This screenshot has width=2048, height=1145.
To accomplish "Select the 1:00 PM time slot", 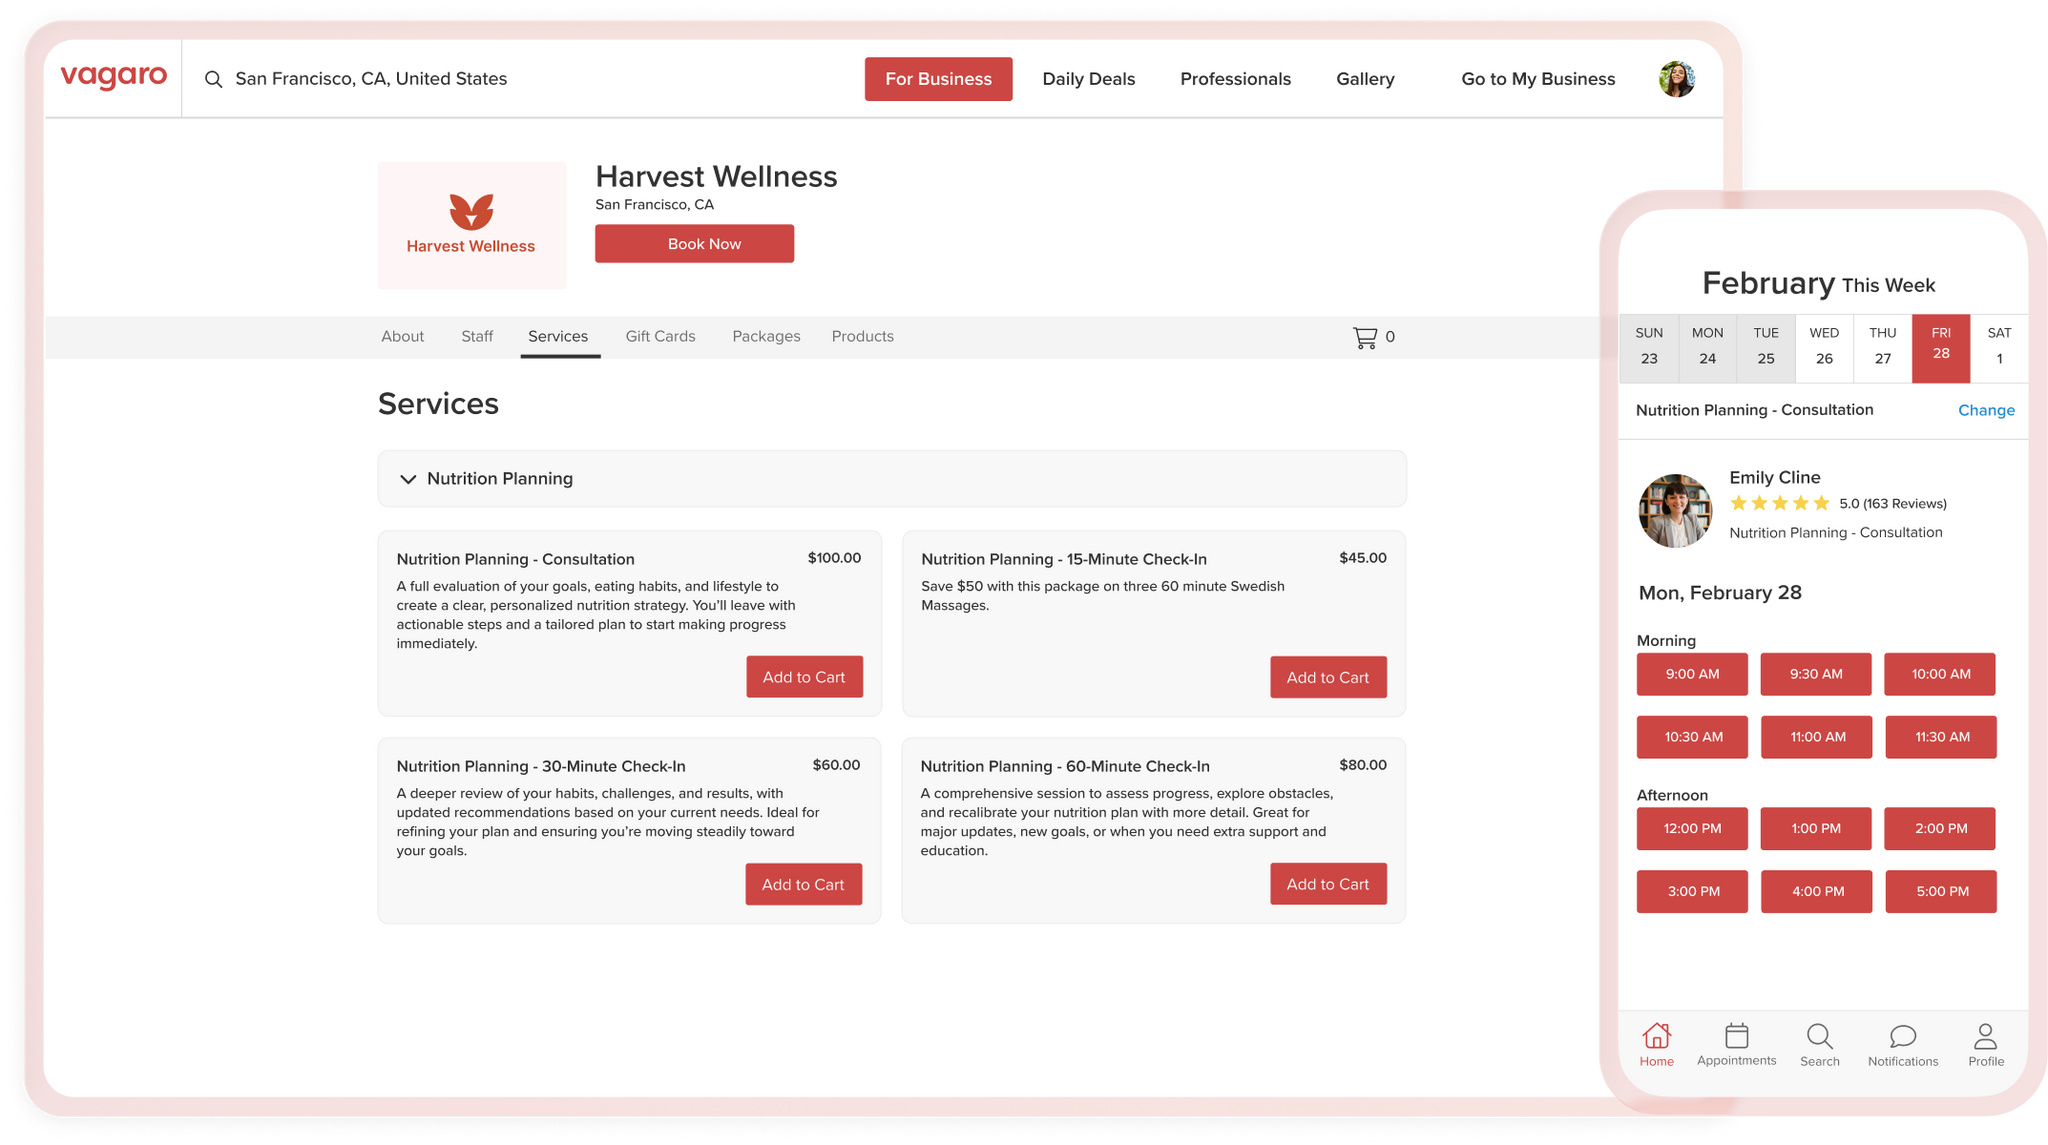I will [1816, 829].
